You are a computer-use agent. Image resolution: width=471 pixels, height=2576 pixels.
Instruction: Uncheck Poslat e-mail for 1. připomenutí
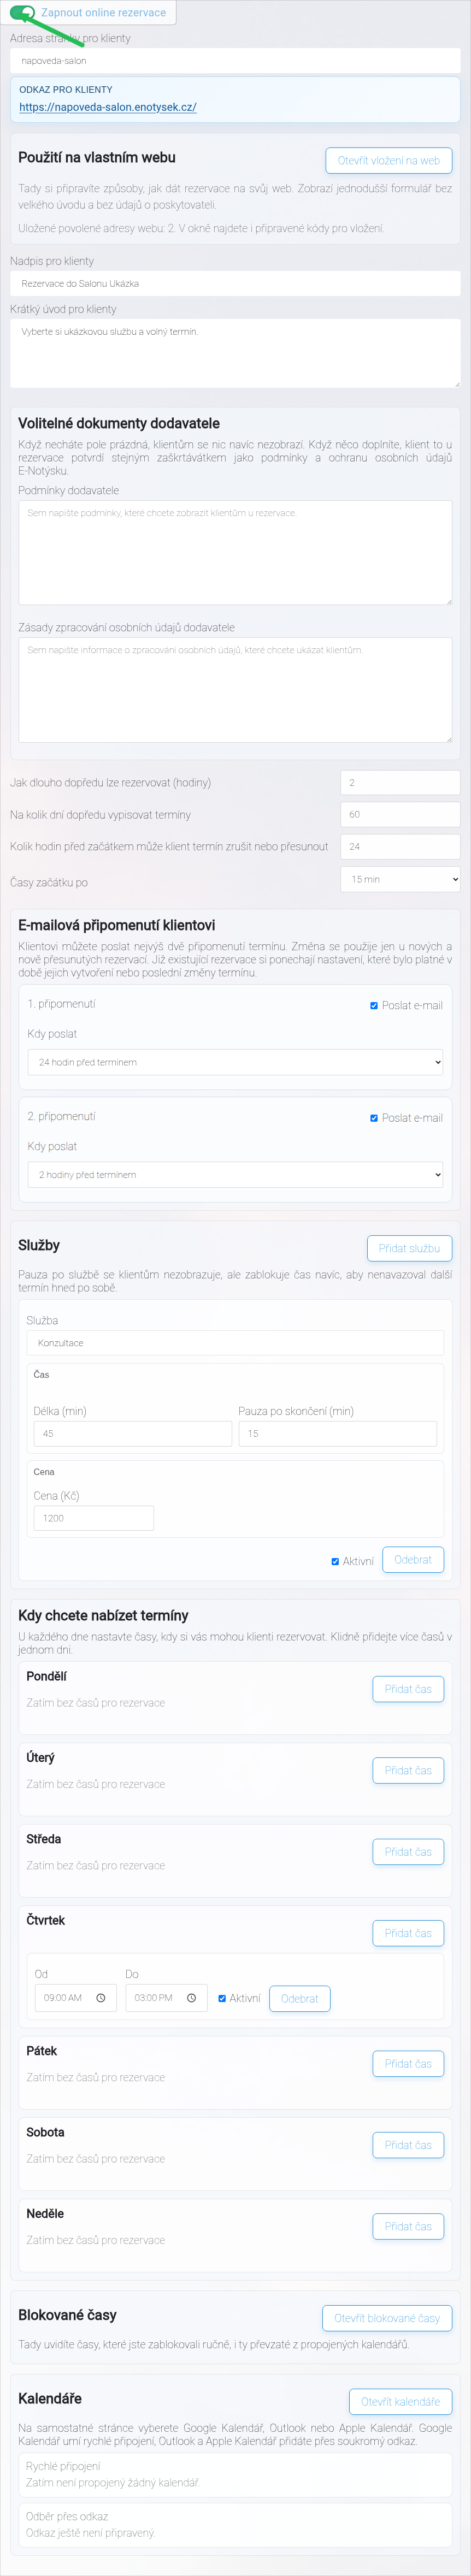374,1005
